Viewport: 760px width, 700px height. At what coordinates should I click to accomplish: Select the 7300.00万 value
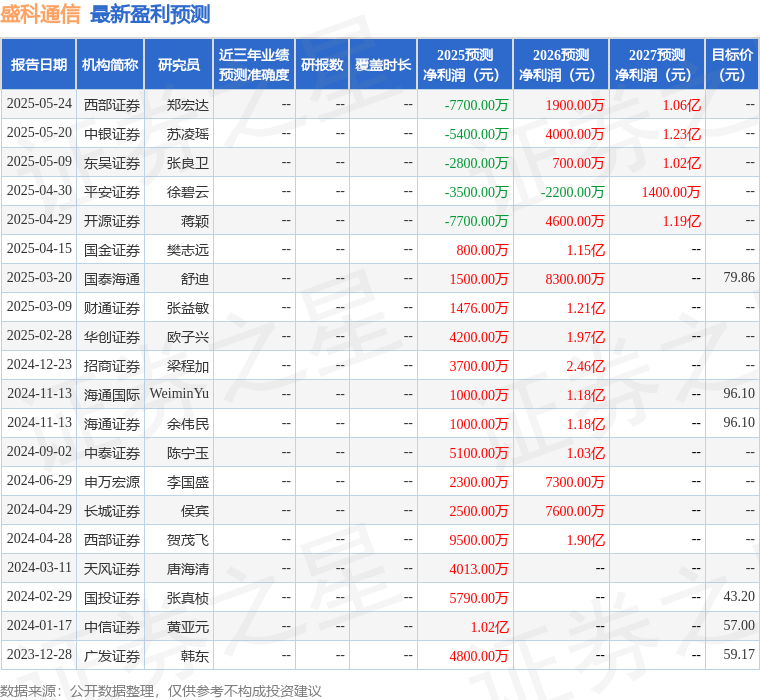(574, 482)
